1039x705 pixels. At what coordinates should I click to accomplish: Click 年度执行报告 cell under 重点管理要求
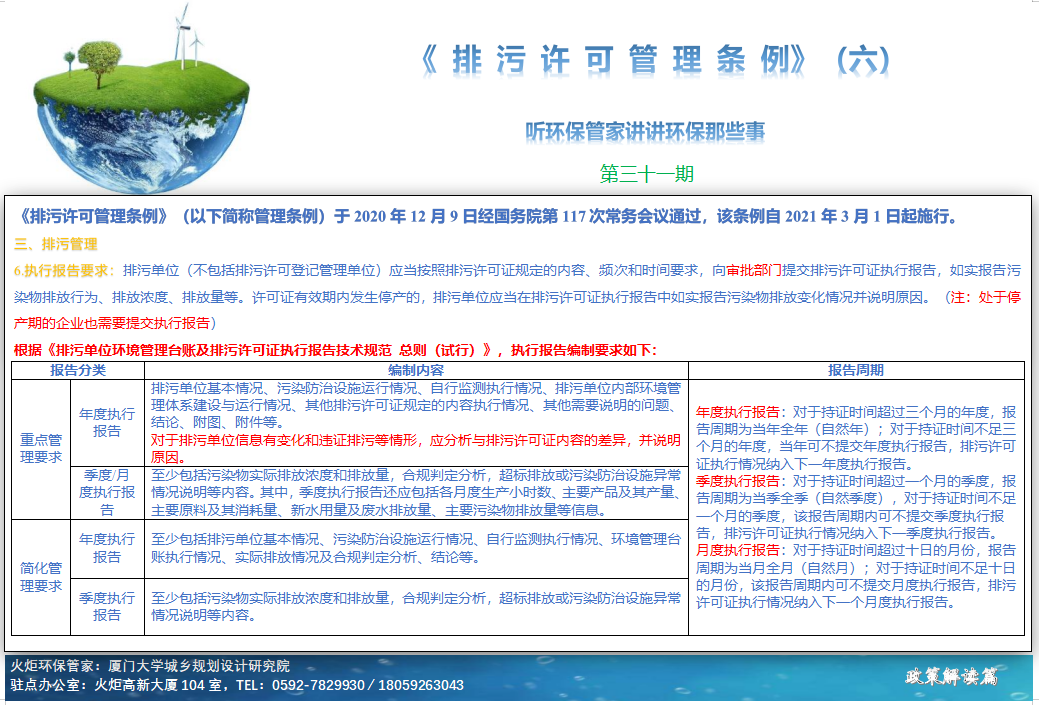click(107, 423)
